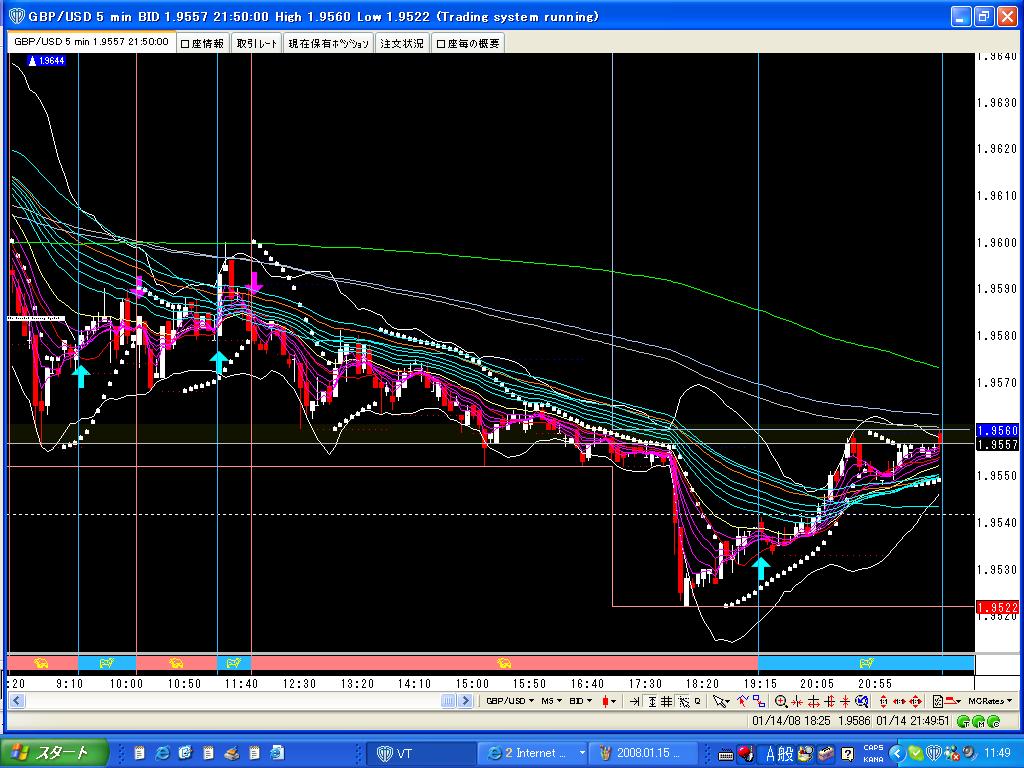Click the blue zoom reset icon
1024x768 pixels.
(x=861, y=701)
